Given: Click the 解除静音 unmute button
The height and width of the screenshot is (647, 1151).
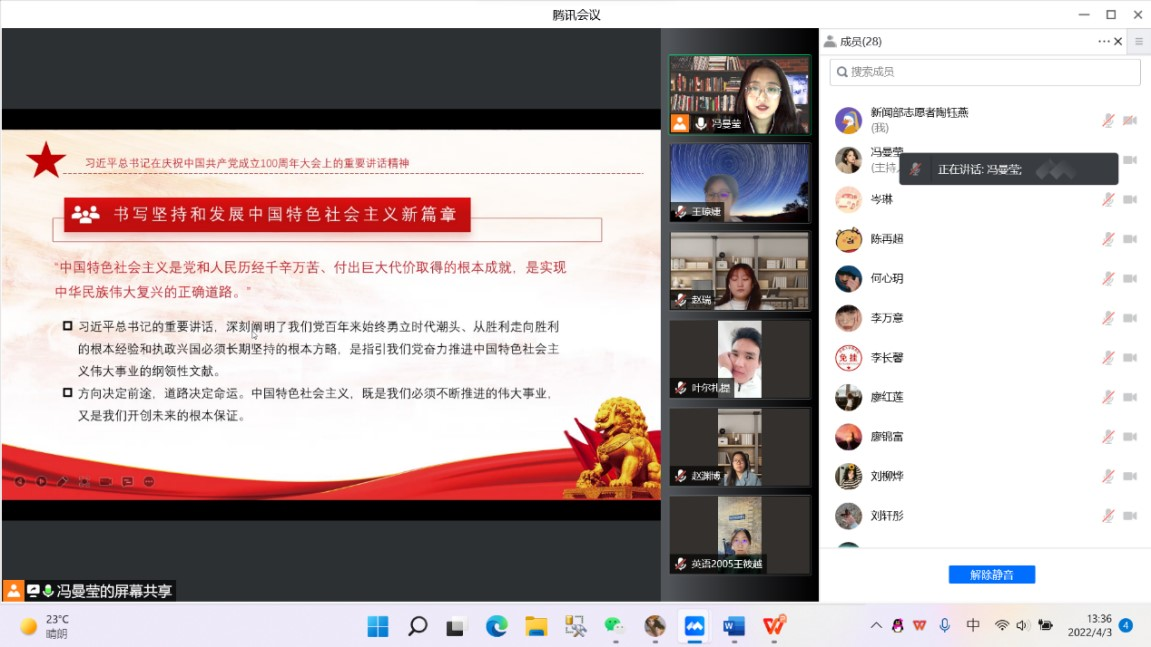Looking at the screenshot, I should pos(991,575).
